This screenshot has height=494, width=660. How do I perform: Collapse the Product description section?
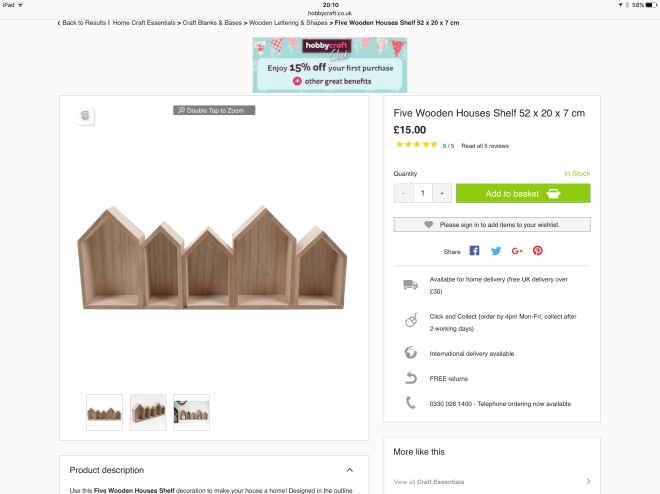pyautogui.click(x=350, y=470)
